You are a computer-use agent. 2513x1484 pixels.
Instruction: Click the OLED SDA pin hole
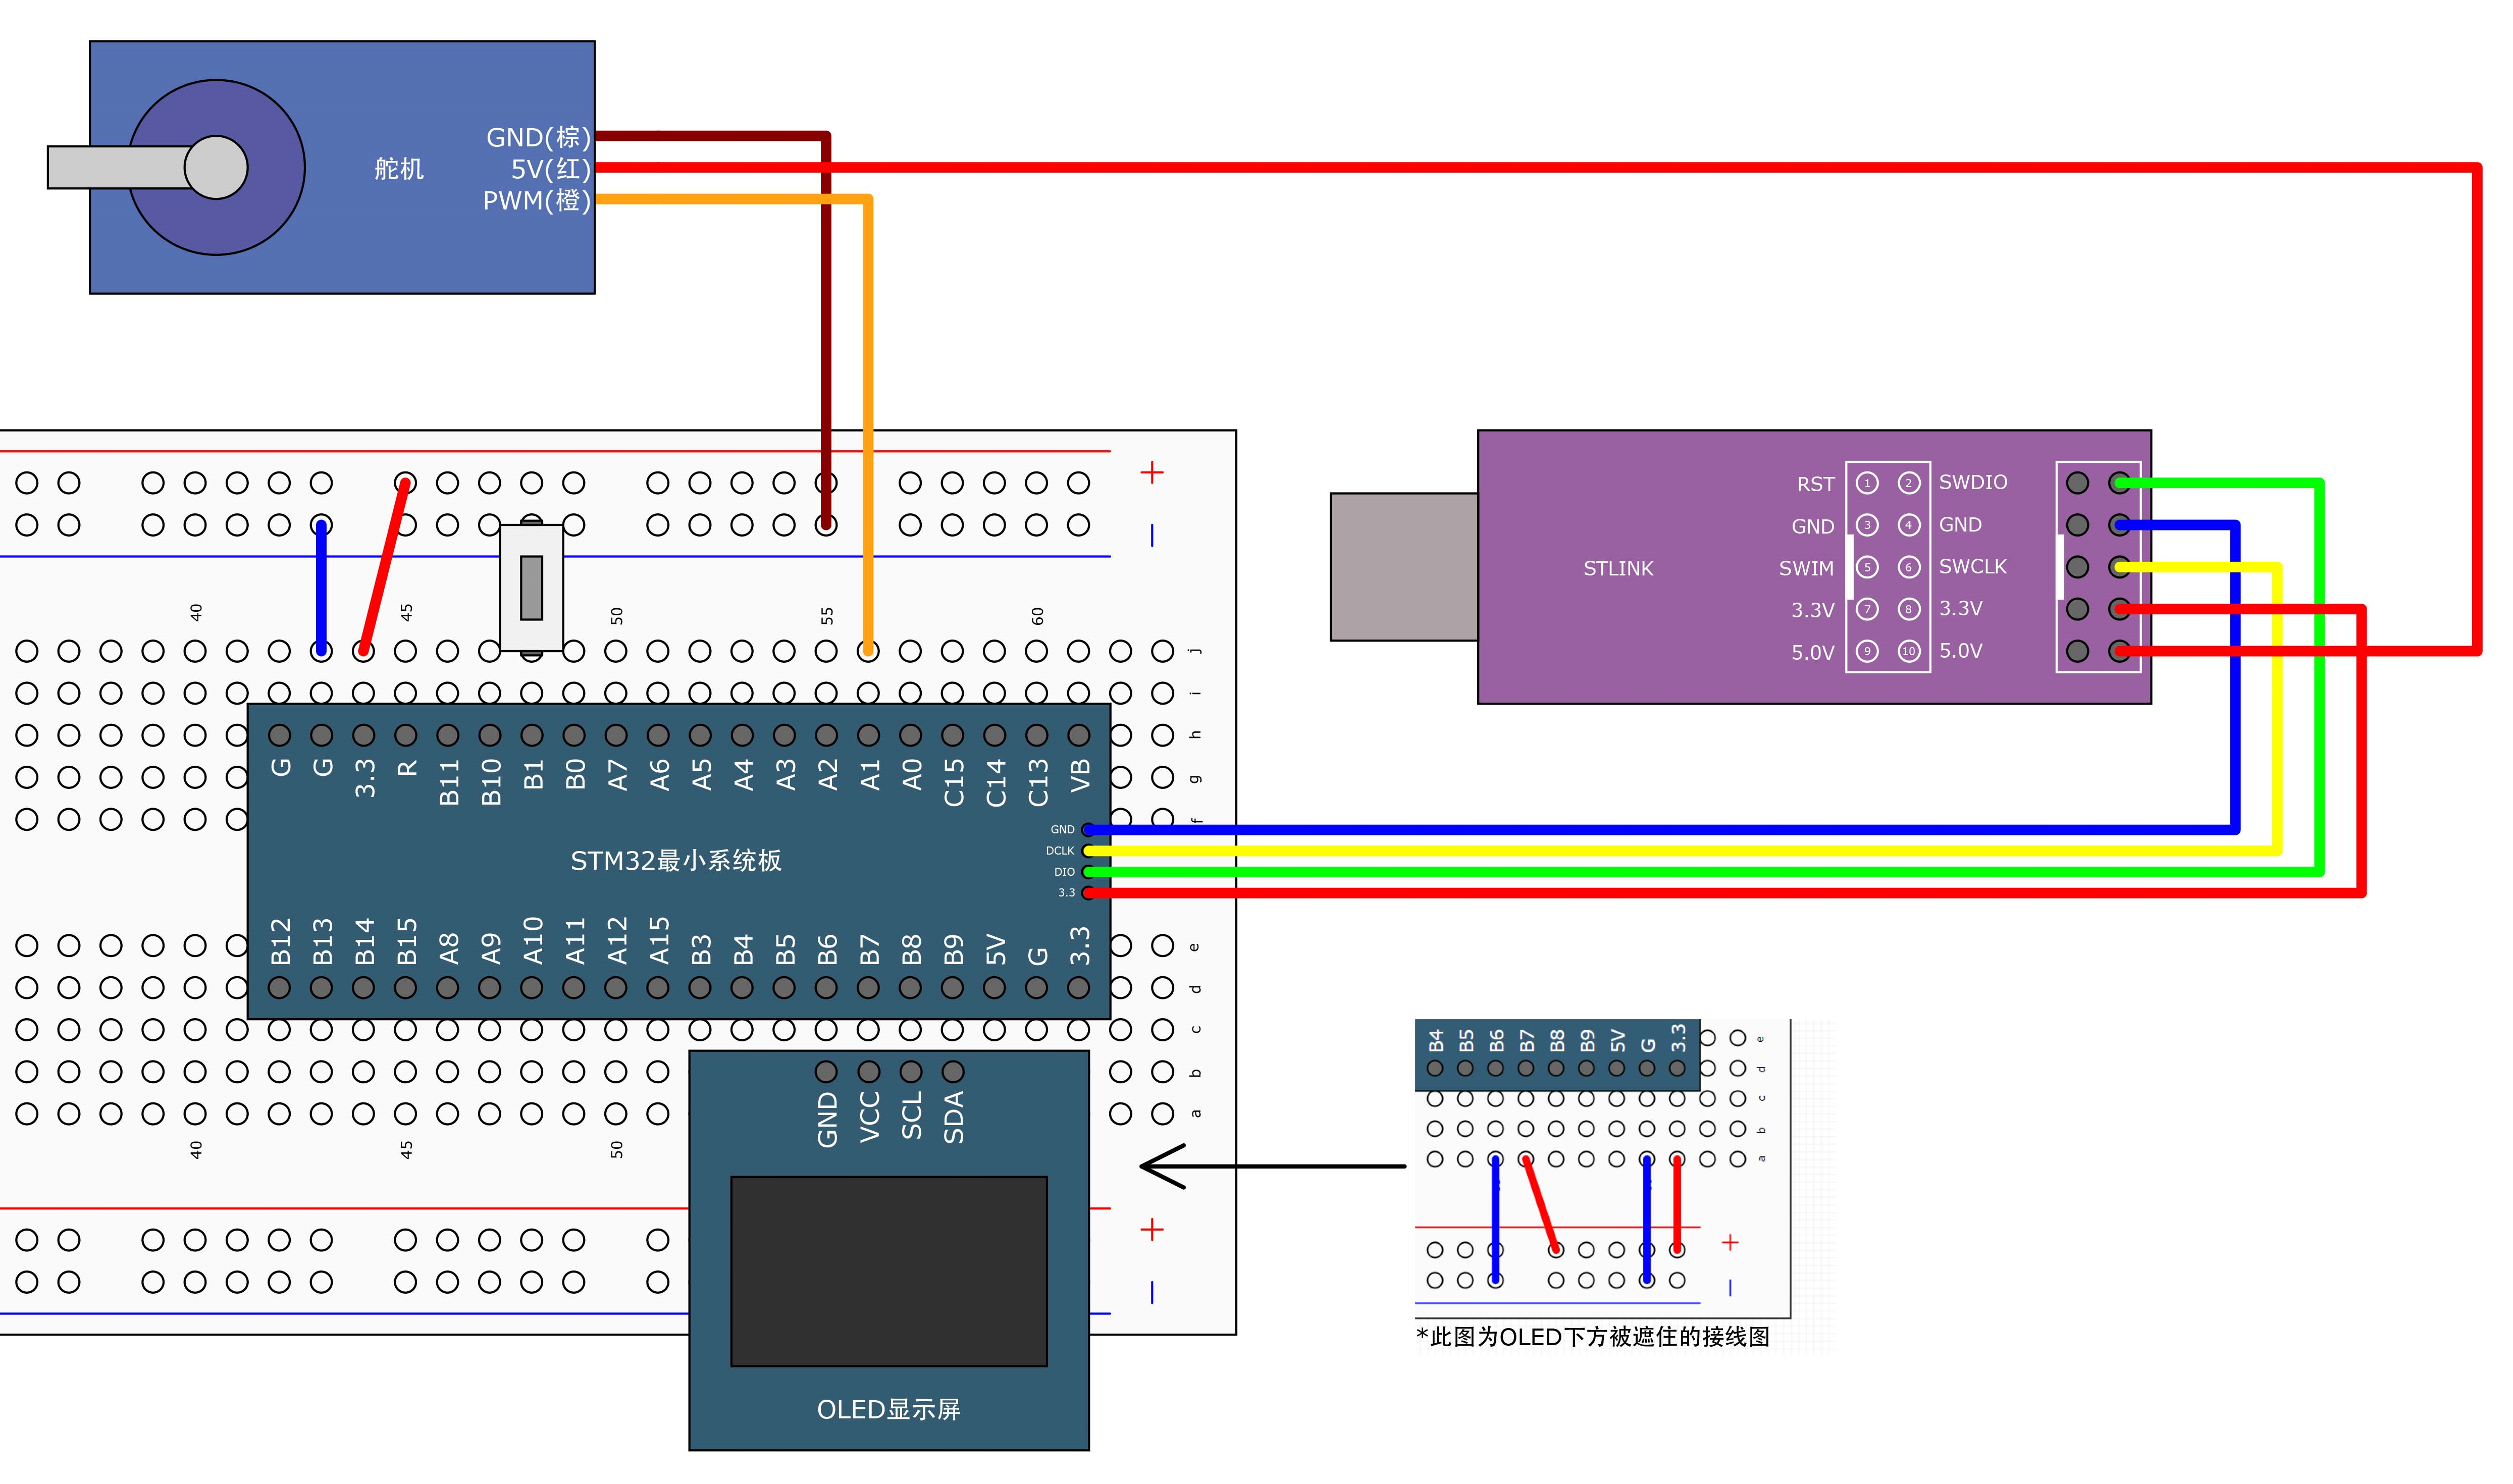pos(953,1072)
